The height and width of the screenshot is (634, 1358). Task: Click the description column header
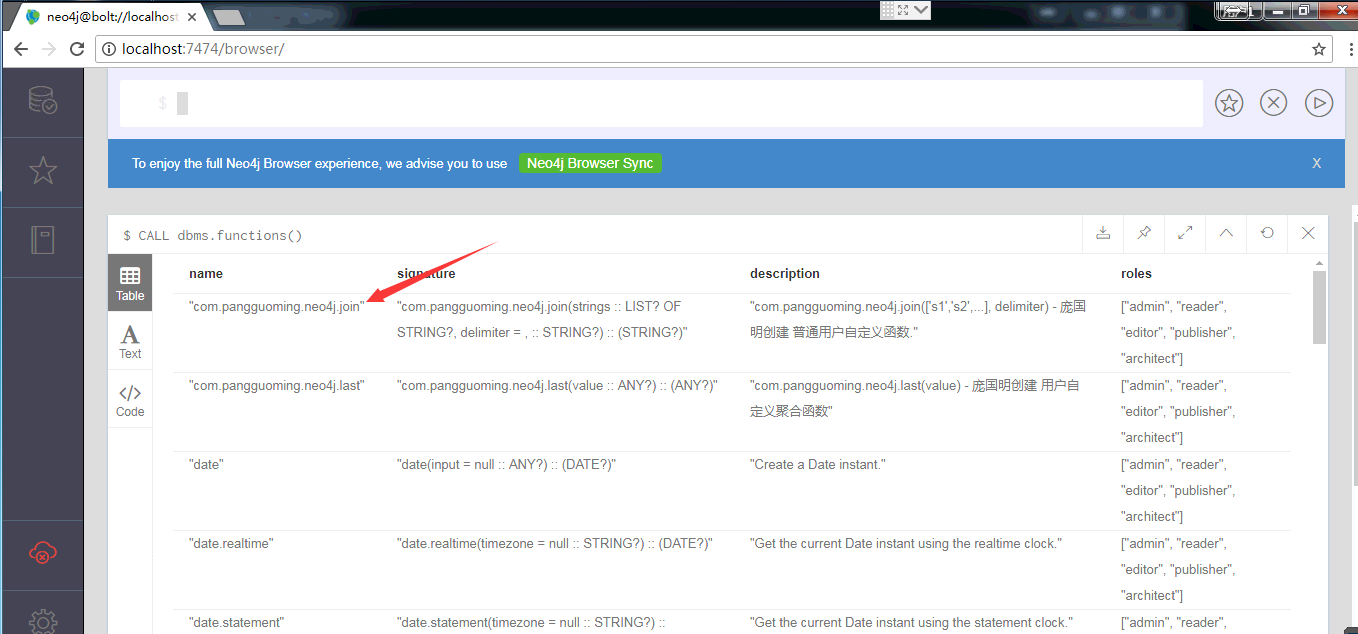pyautogui.click(x=785, y=273)
